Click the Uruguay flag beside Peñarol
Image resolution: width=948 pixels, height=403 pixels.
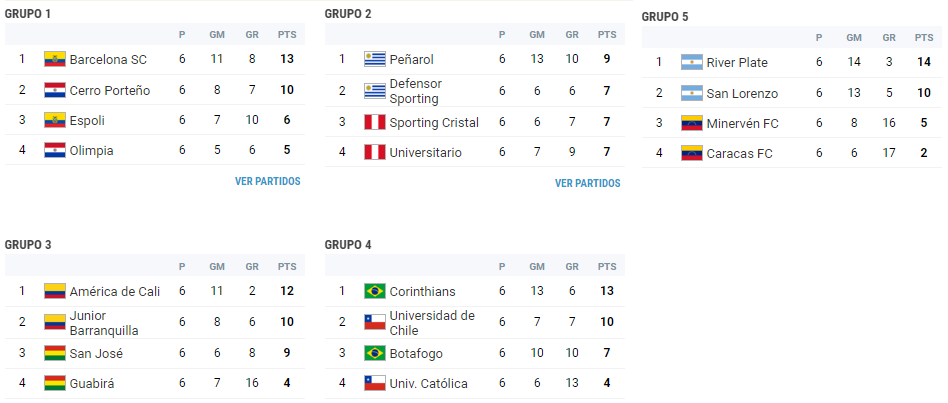375,59
